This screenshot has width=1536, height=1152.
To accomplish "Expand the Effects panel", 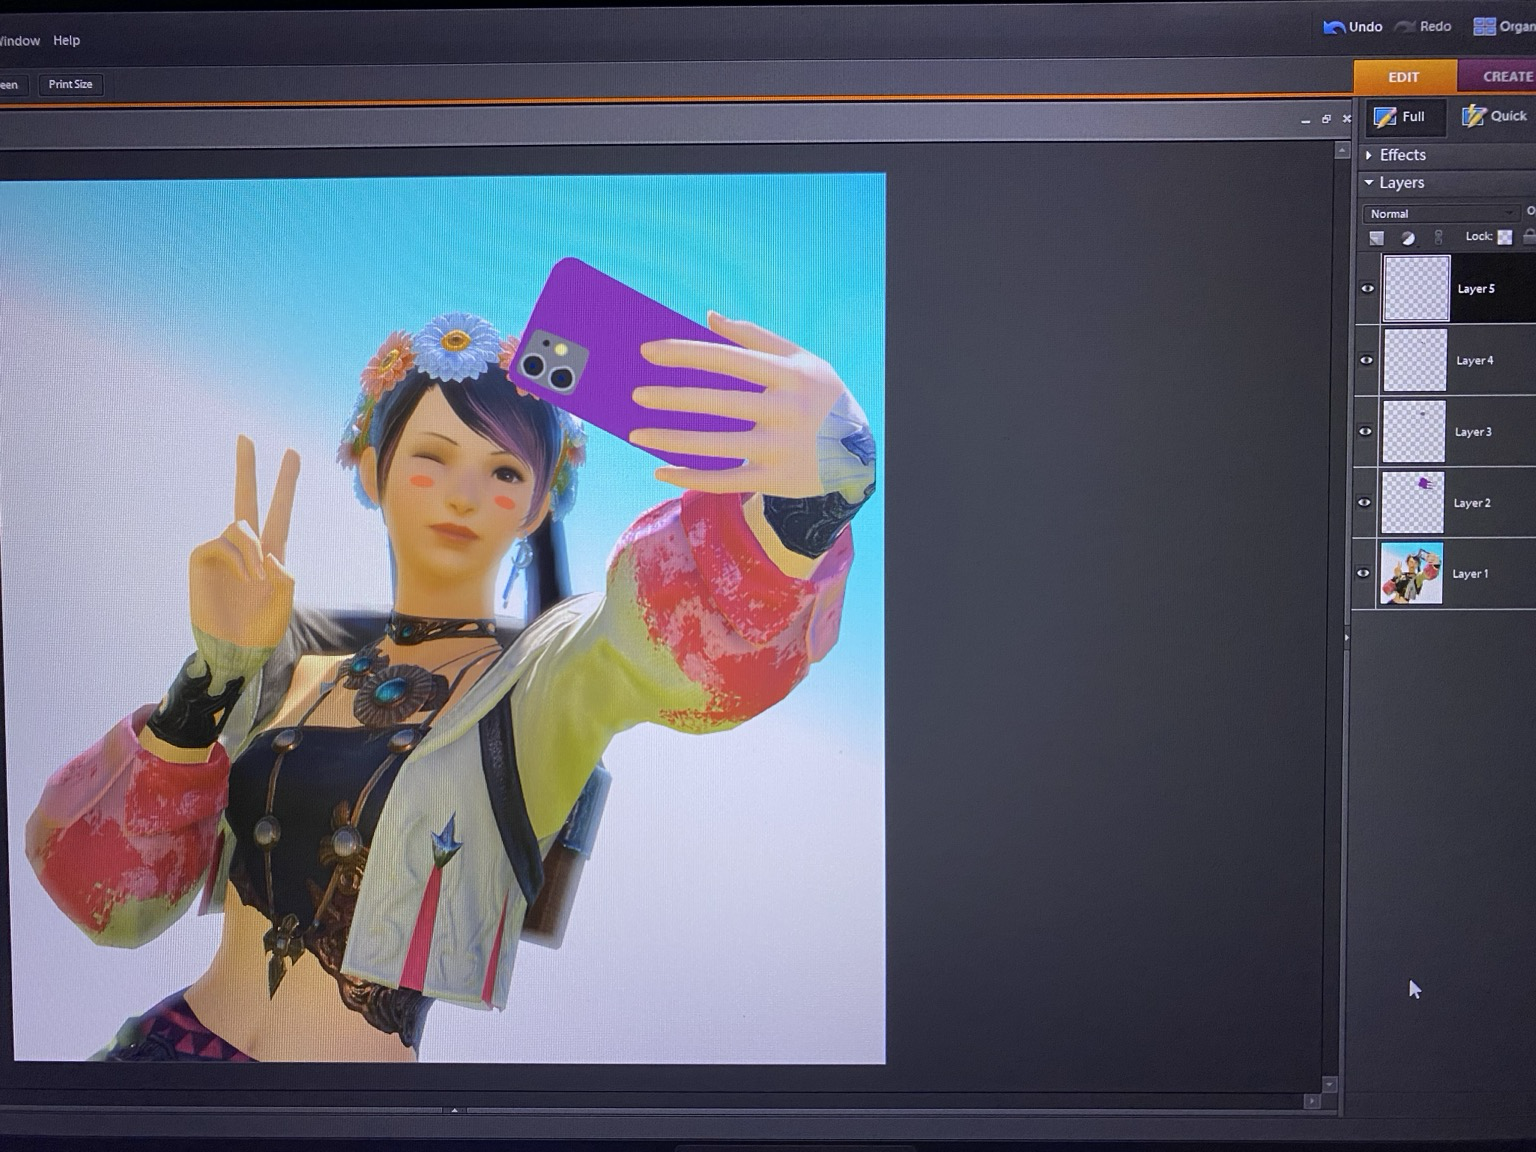I will click(x=1369, y=155).
